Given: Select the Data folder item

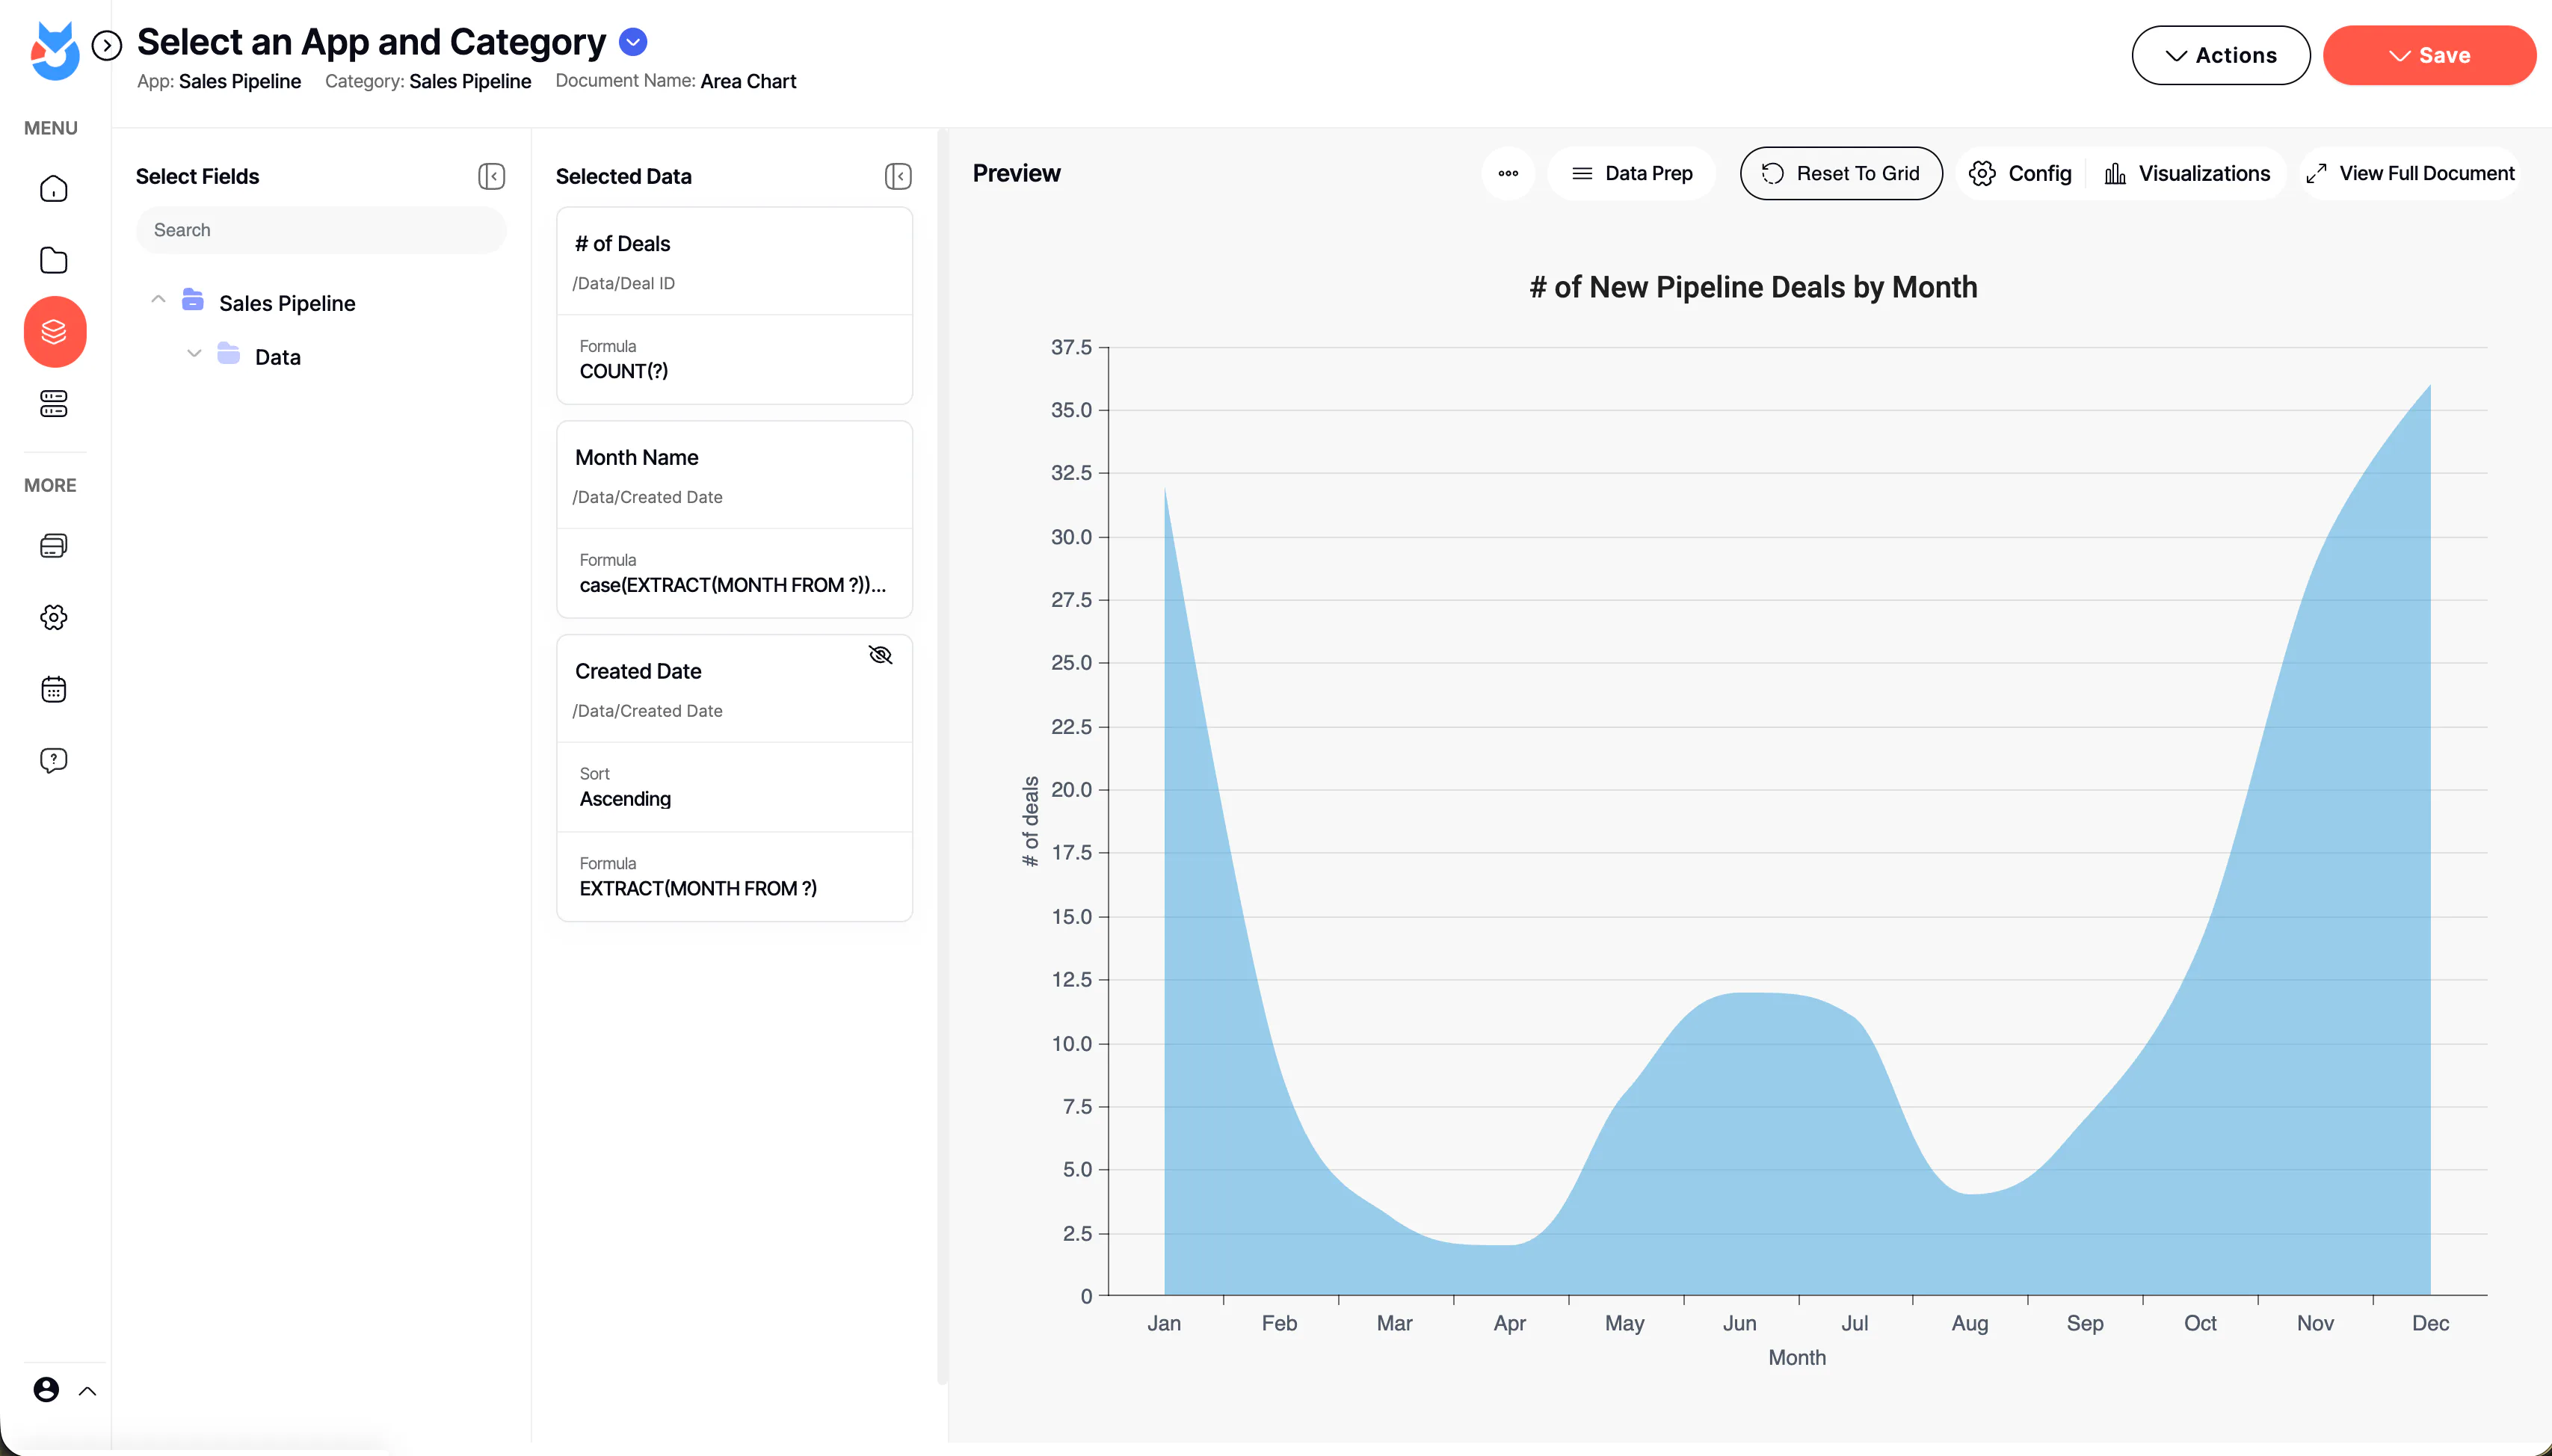Looking at the screenshot, I should point(278,357).
